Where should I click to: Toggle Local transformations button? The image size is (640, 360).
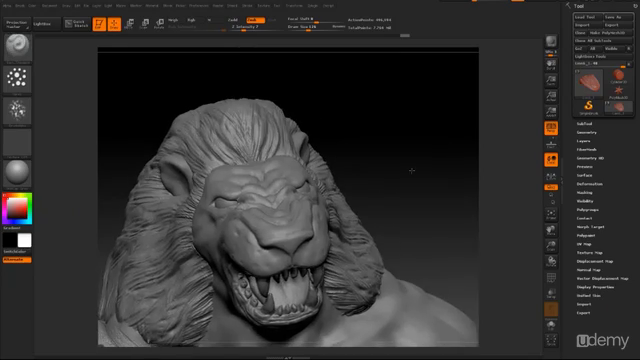coord(551,160)
